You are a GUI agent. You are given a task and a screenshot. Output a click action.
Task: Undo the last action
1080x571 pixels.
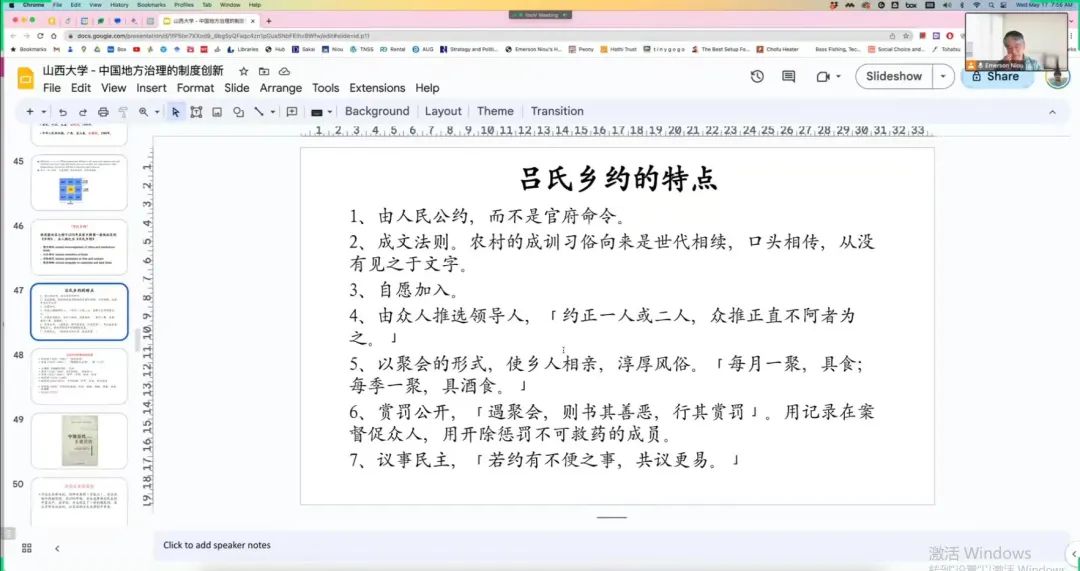click(x=63, y=112)
